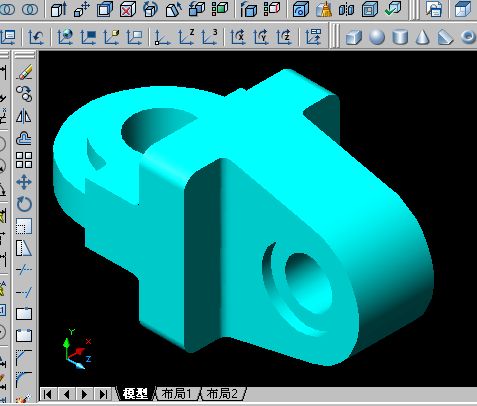Create a solid Cylinder
Viewport: 477px width, 406px height.
400,37
